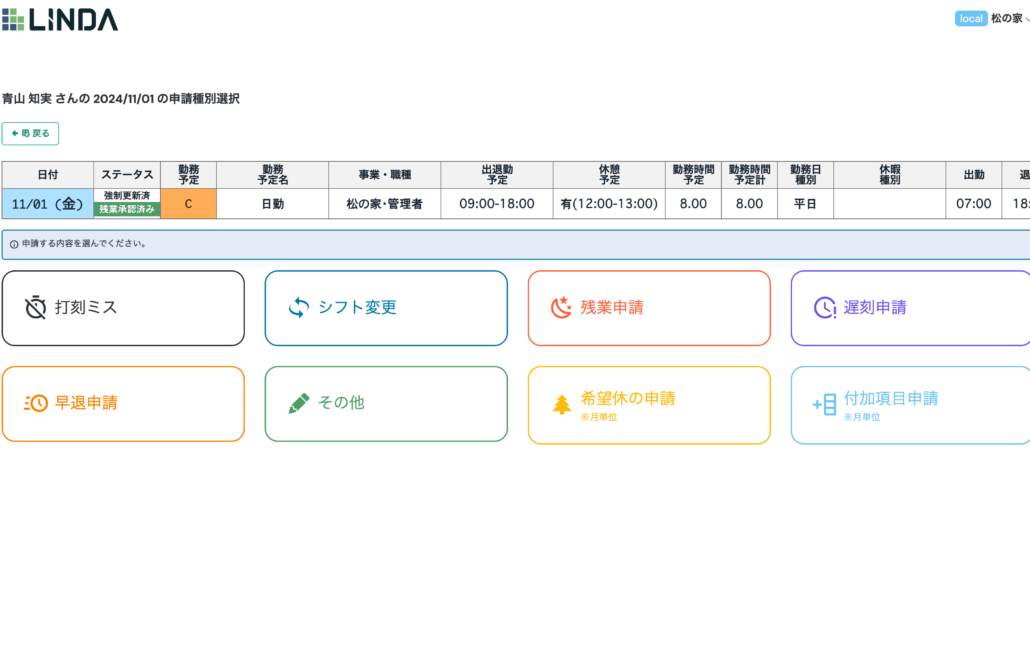
Task: Click the clock icon for 遅刻申請
Action: click(x=824, y=307)
